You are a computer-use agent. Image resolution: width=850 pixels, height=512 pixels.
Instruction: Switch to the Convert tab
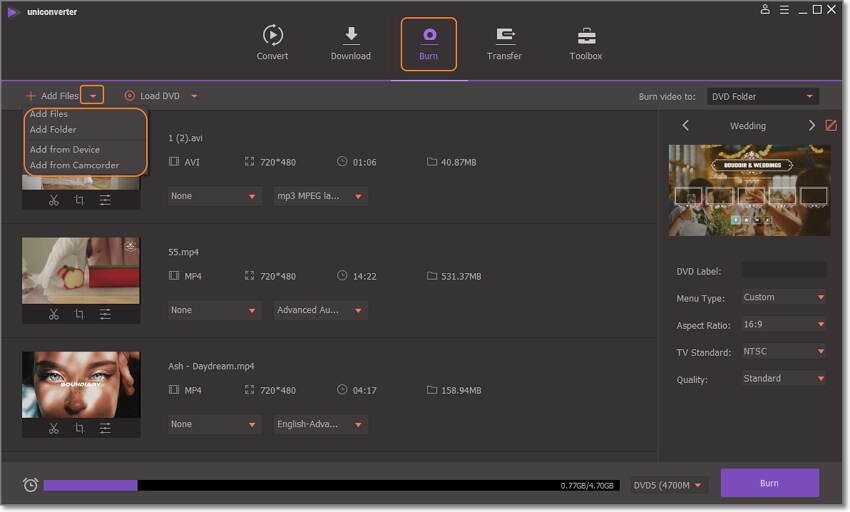[x=272, y=43]
